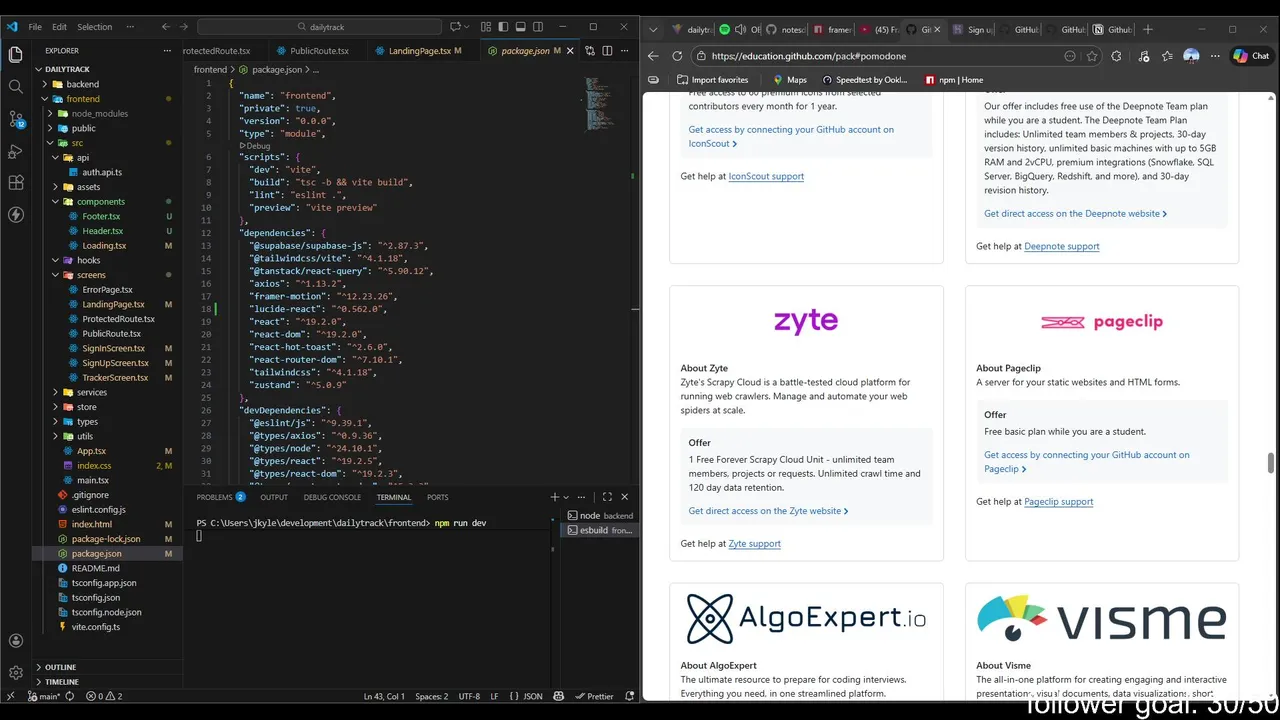Click Get direct access on the Zyte website
Image resolution: width=1280 pixels, height=720 pixels.
(x=768, y=510)
